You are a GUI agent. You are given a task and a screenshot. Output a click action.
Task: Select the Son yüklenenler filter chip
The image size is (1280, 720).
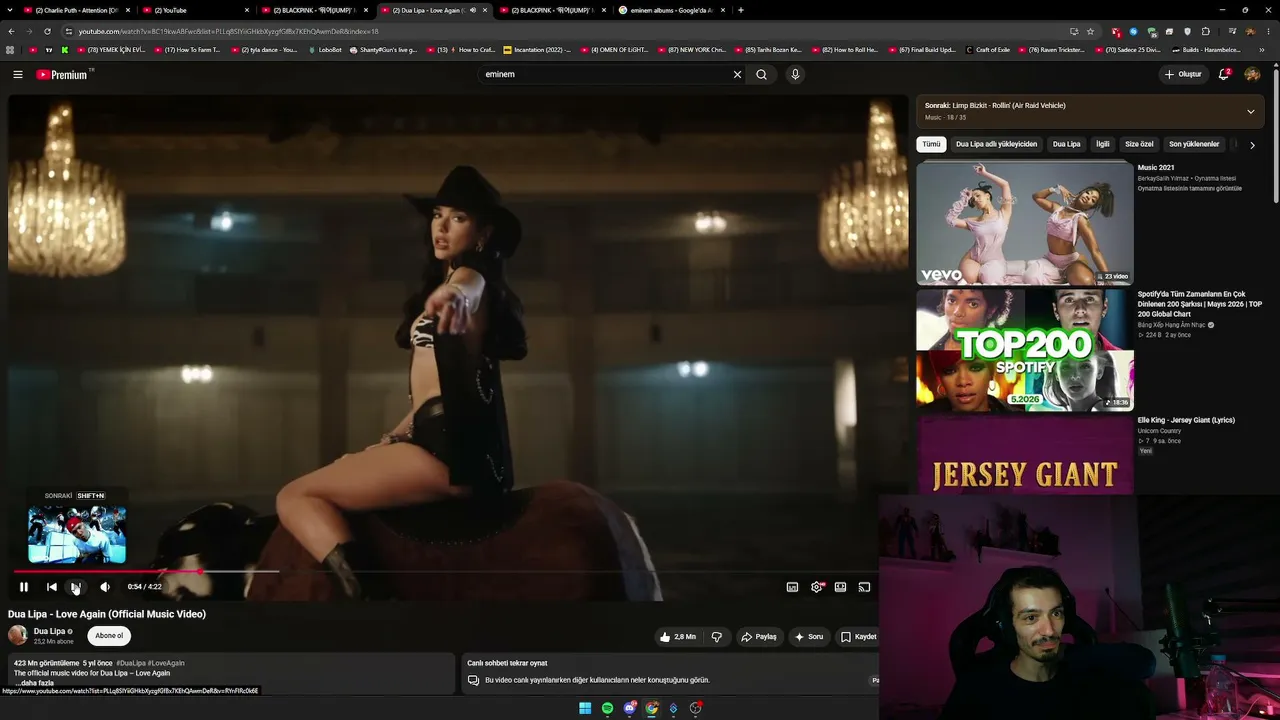(1194, 144)
